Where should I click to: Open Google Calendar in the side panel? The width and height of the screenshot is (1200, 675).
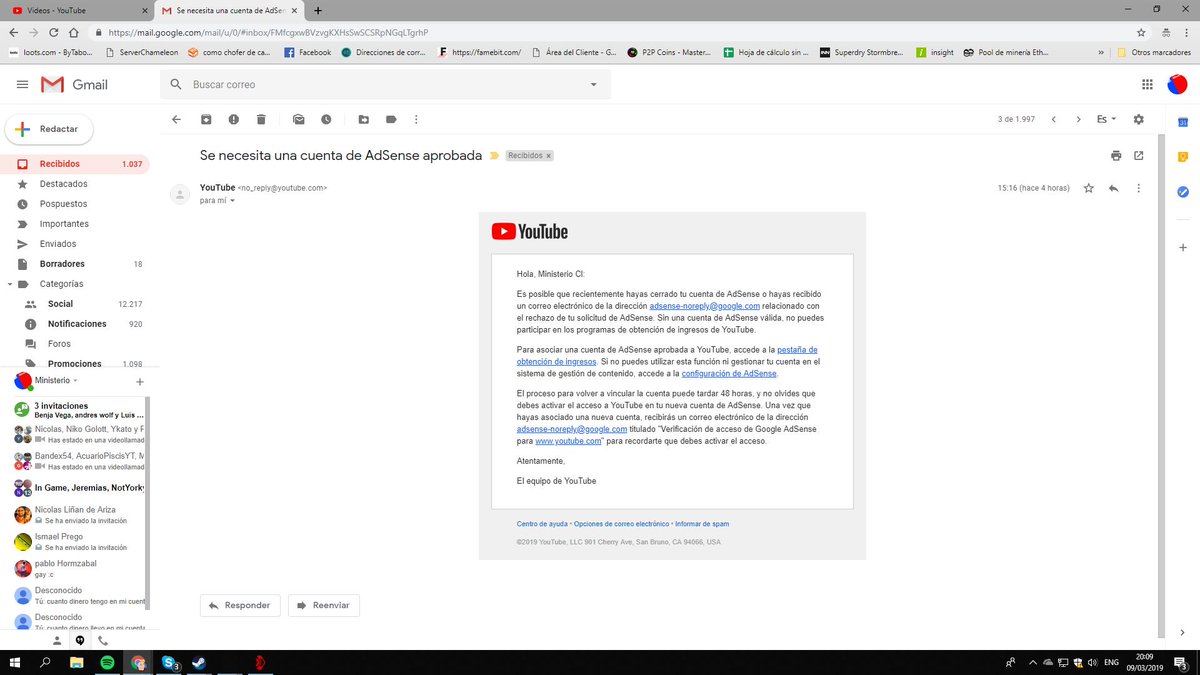1182,122
